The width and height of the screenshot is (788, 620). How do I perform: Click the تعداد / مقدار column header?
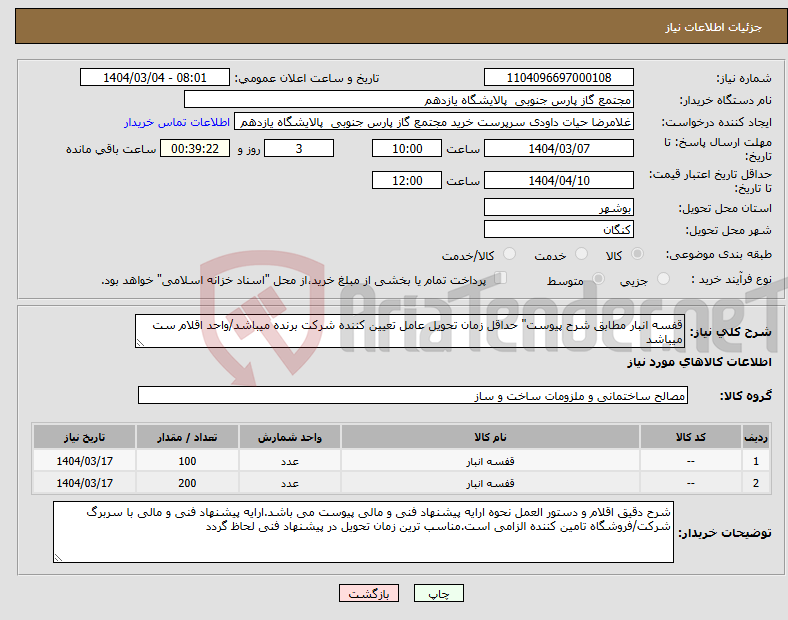pyautogui.click(x=187, y=437)
